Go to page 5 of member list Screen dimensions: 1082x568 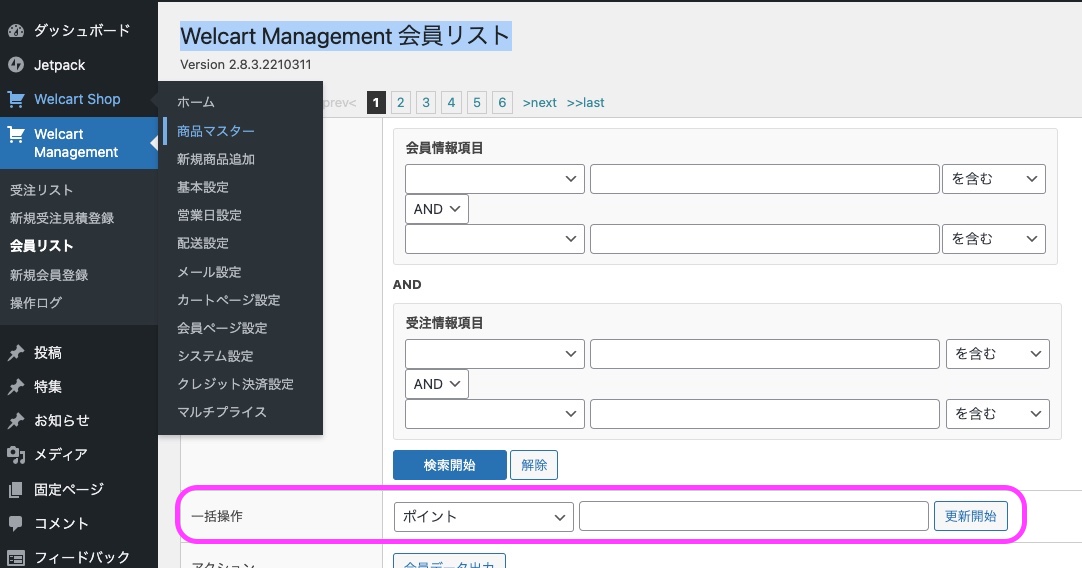[477, 103]
